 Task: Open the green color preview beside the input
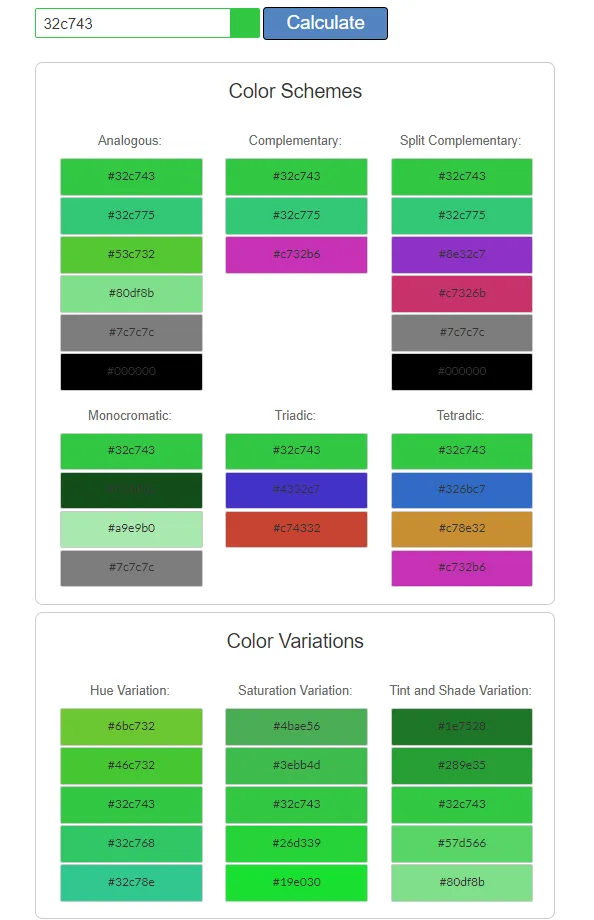point(245,23)
